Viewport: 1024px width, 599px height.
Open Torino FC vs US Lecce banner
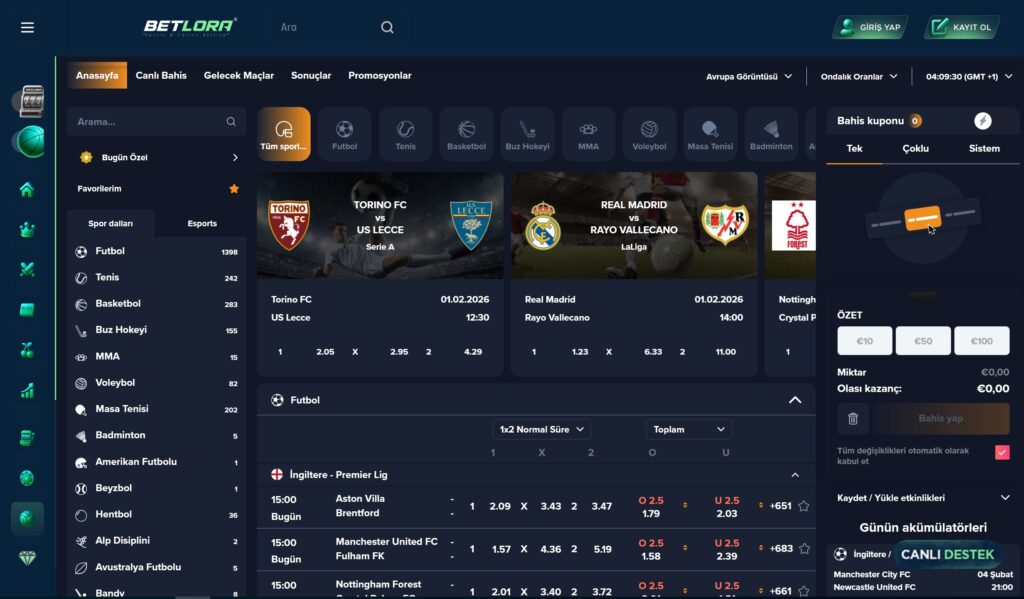380,225
